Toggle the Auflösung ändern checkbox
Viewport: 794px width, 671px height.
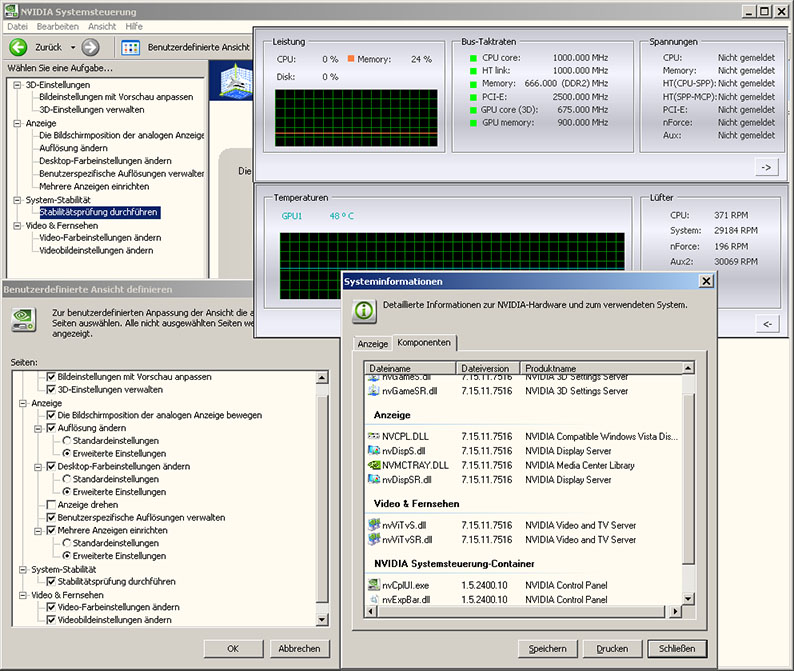[x=51, y=428]
